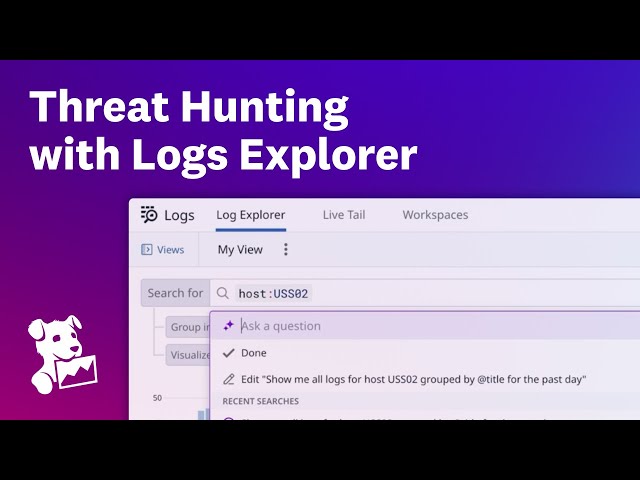This screenshot has height=480, width=640.
Task: Click the search magnifier icon
Action: pyautogui.click(x=222, y=293)
